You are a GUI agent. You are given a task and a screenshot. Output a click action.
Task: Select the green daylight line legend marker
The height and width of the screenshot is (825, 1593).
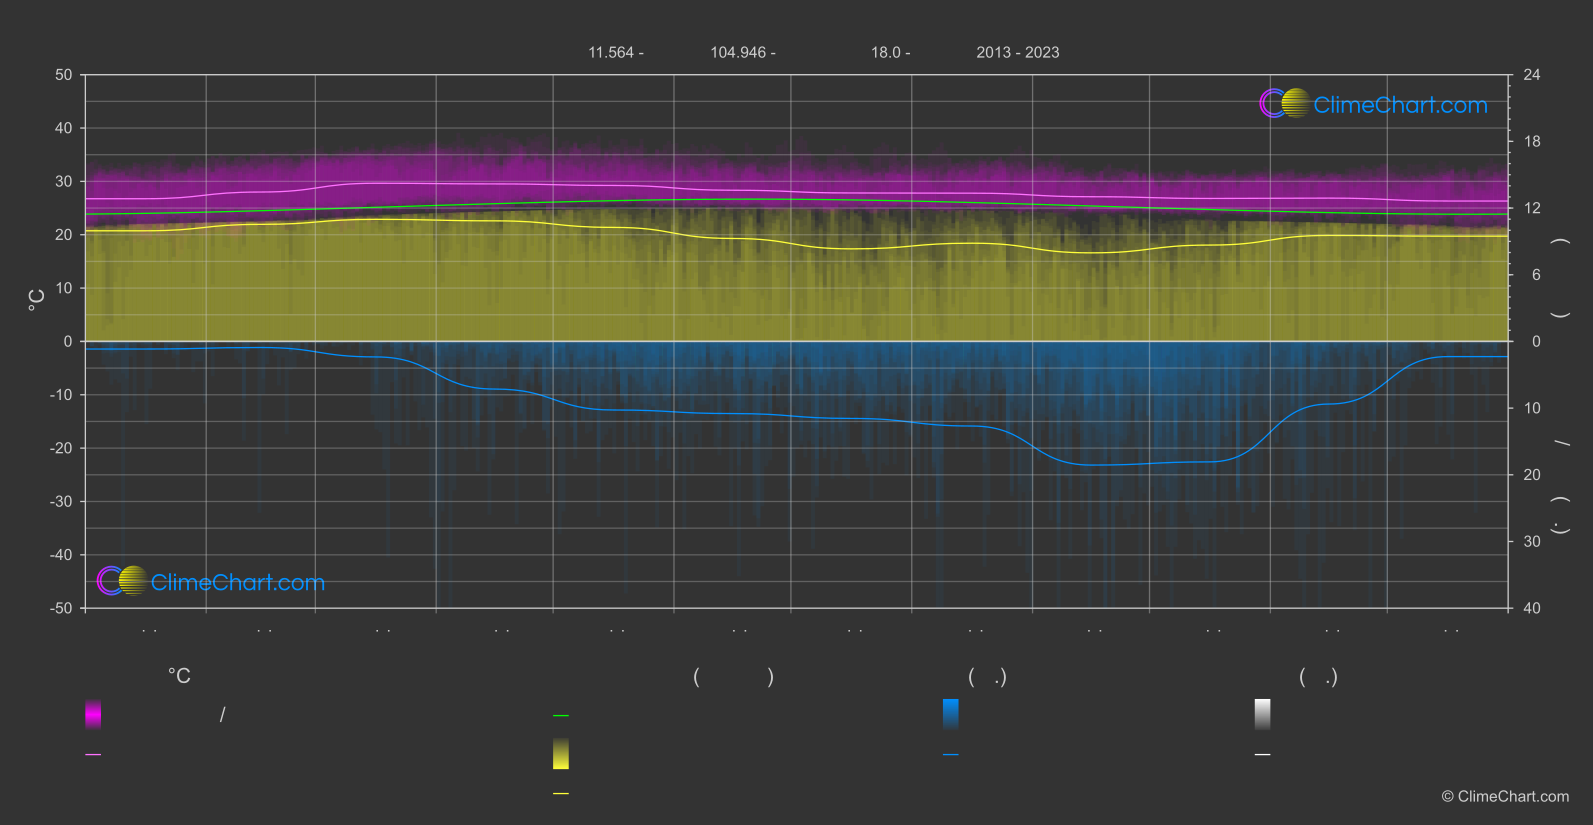pos(561,716)
